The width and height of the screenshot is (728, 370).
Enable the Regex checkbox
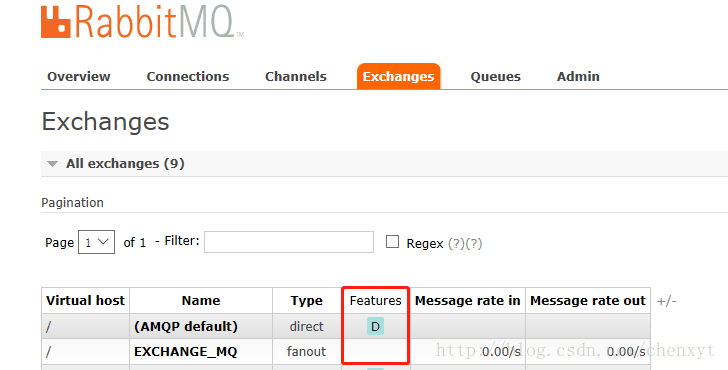pos(392,241)
